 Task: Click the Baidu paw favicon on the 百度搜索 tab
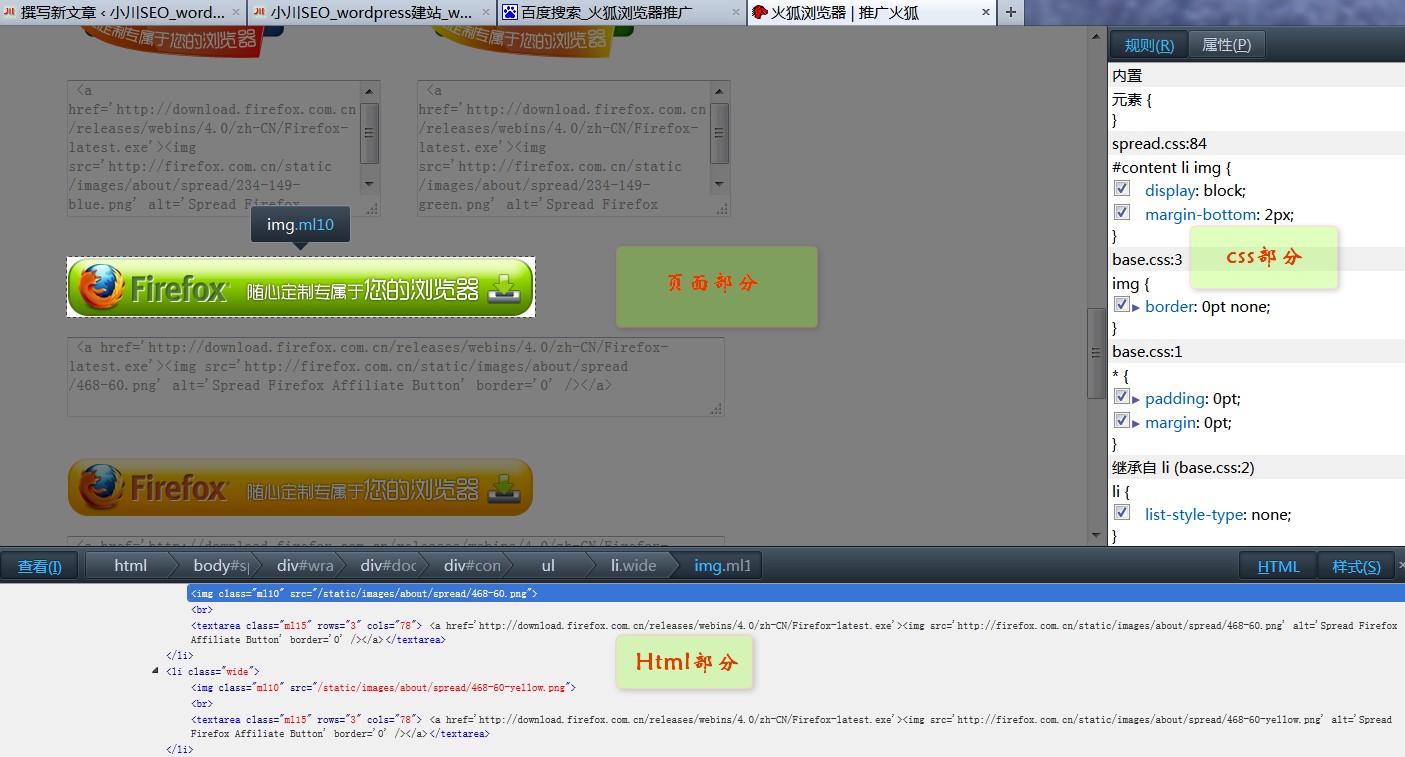(x=510, y=13)
